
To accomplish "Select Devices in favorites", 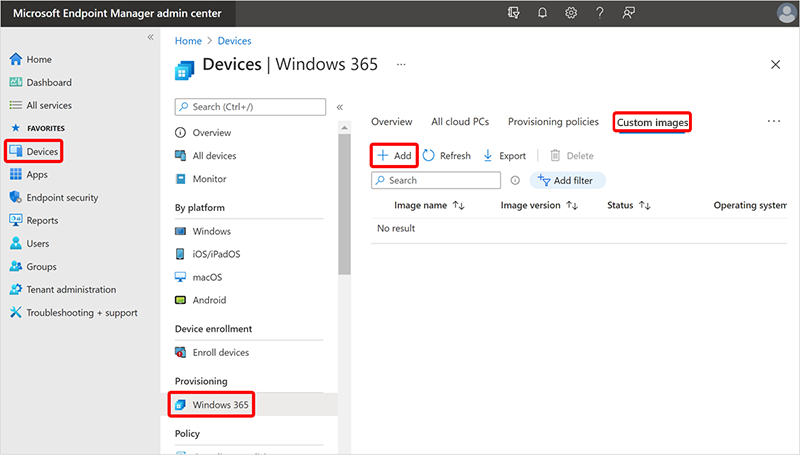I will pyautogui.click(x=34, y=151).
